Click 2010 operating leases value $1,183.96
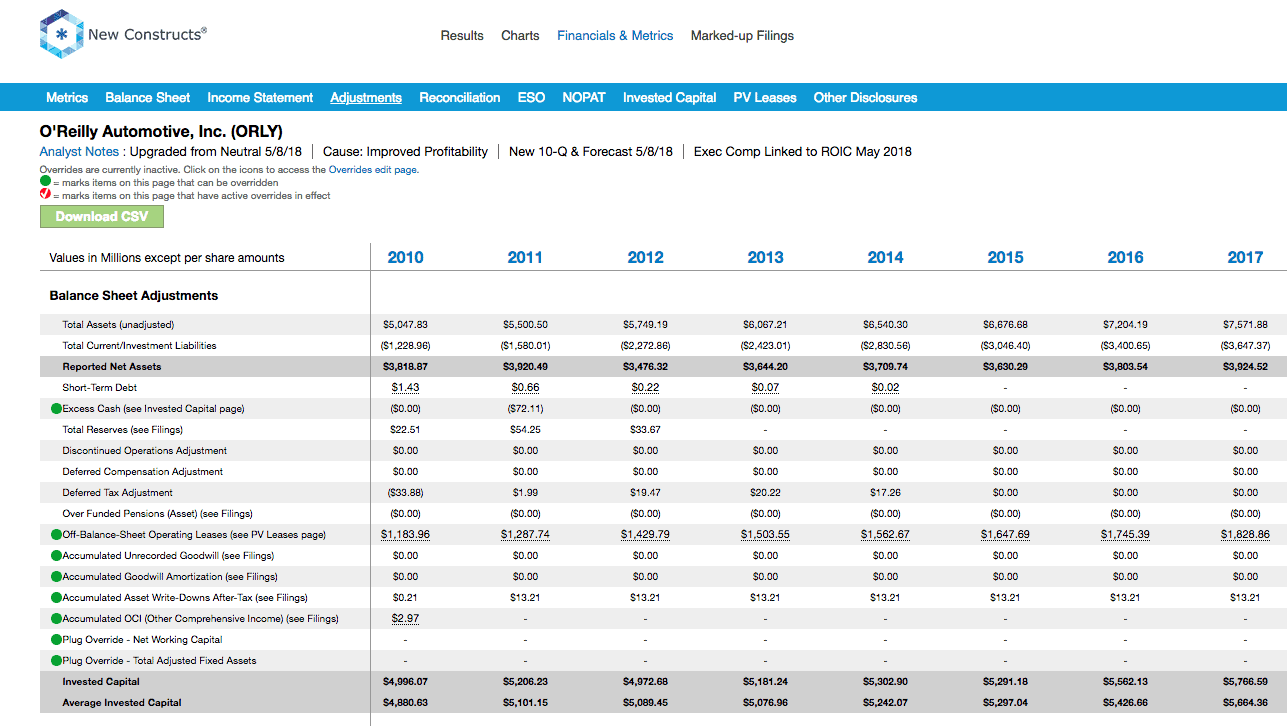Image resolution: width=1287 pixels, height=726 pixels. pos(405,534)
